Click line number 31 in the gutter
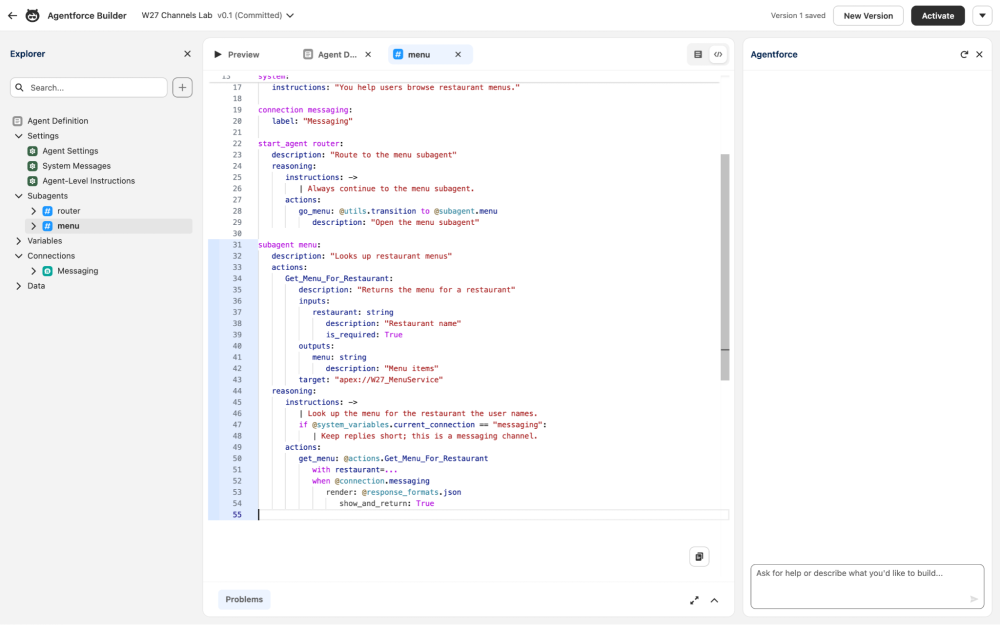Screen dimensions: 1000x625 (x=237, y=245)
